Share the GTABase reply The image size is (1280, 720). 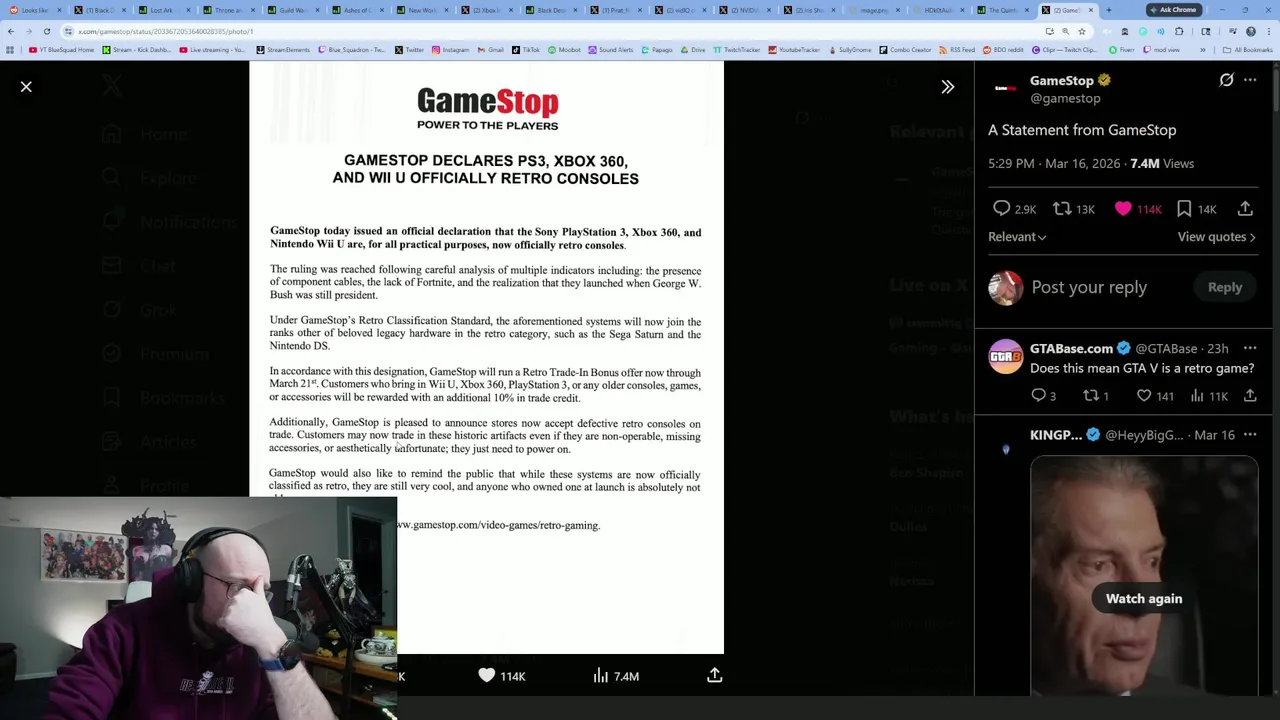[1250, 396]
